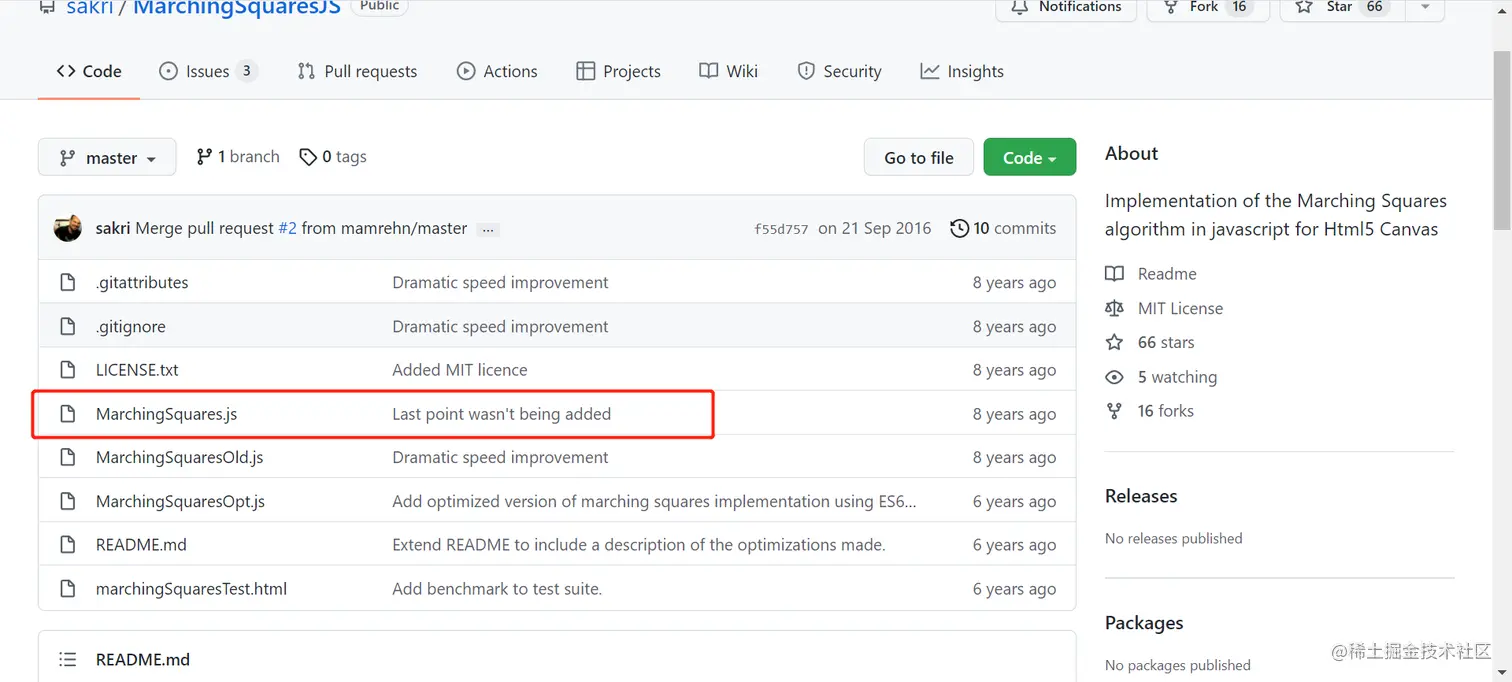Click the book icon next to Readme
Viewport: 1512px width, 682px height.
click(1114, 274)
